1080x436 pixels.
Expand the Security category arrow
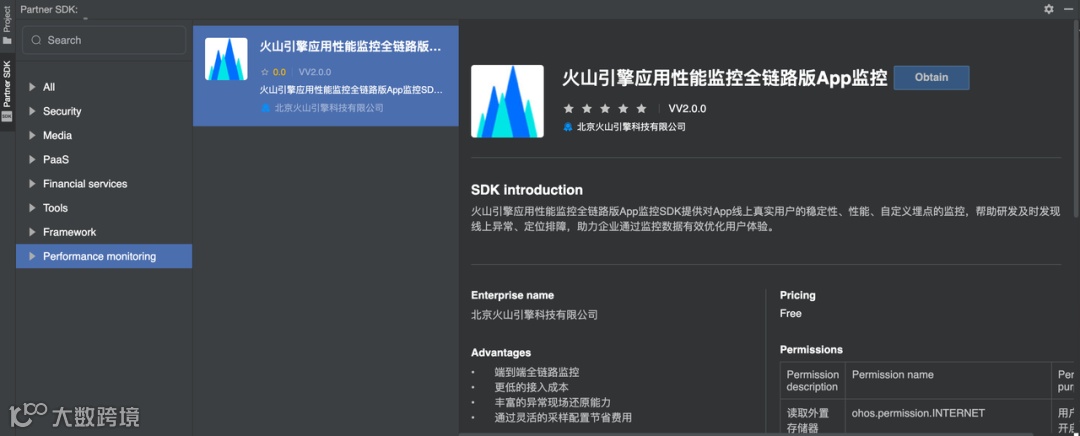pyautogui.click(x=32, y=111)
